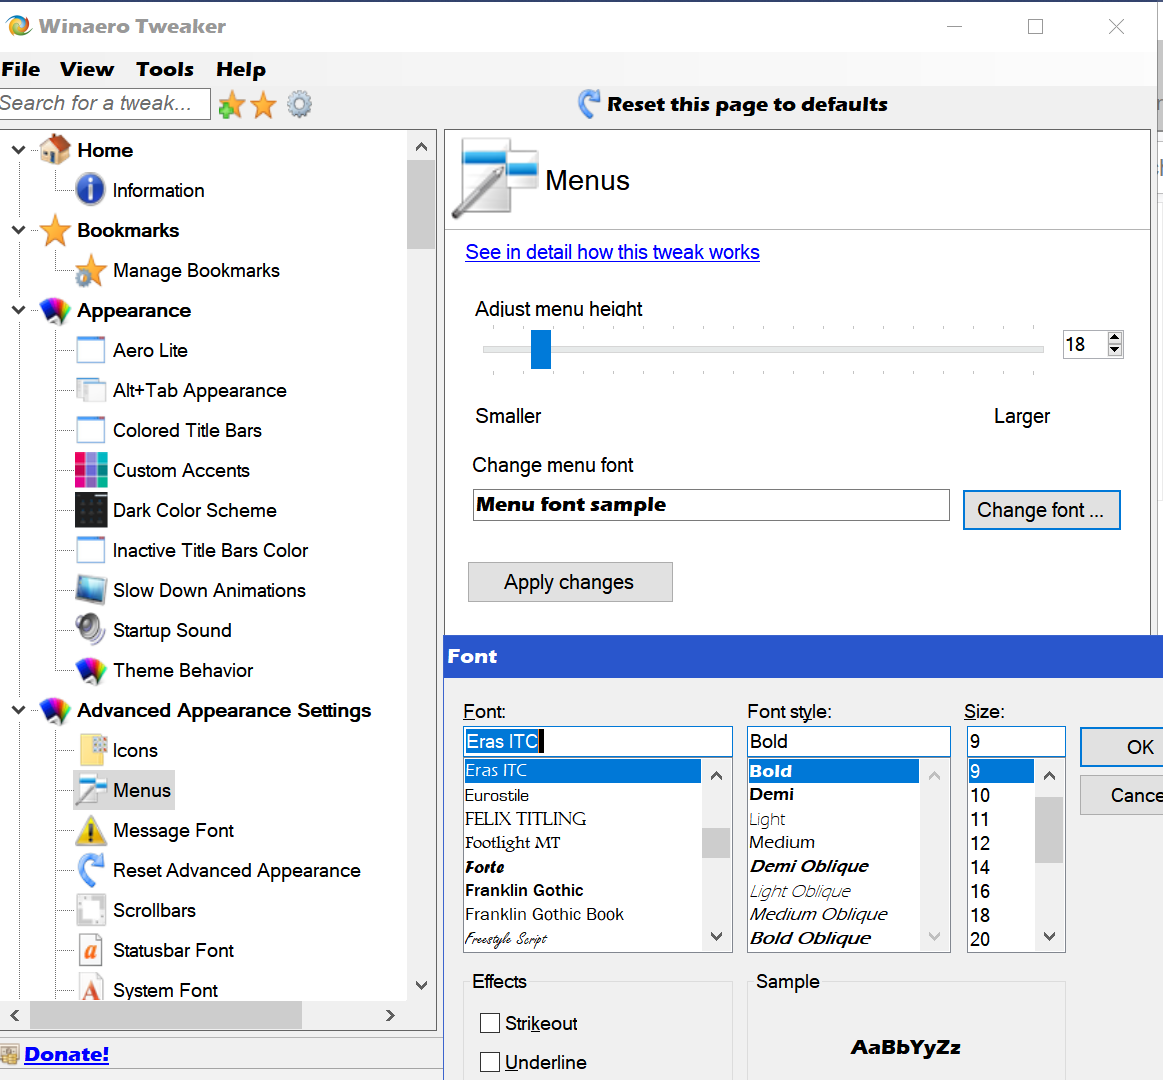Click the Aero Lite window icon
Screen dimensions: 1163x1080
(x=90, y=350)
